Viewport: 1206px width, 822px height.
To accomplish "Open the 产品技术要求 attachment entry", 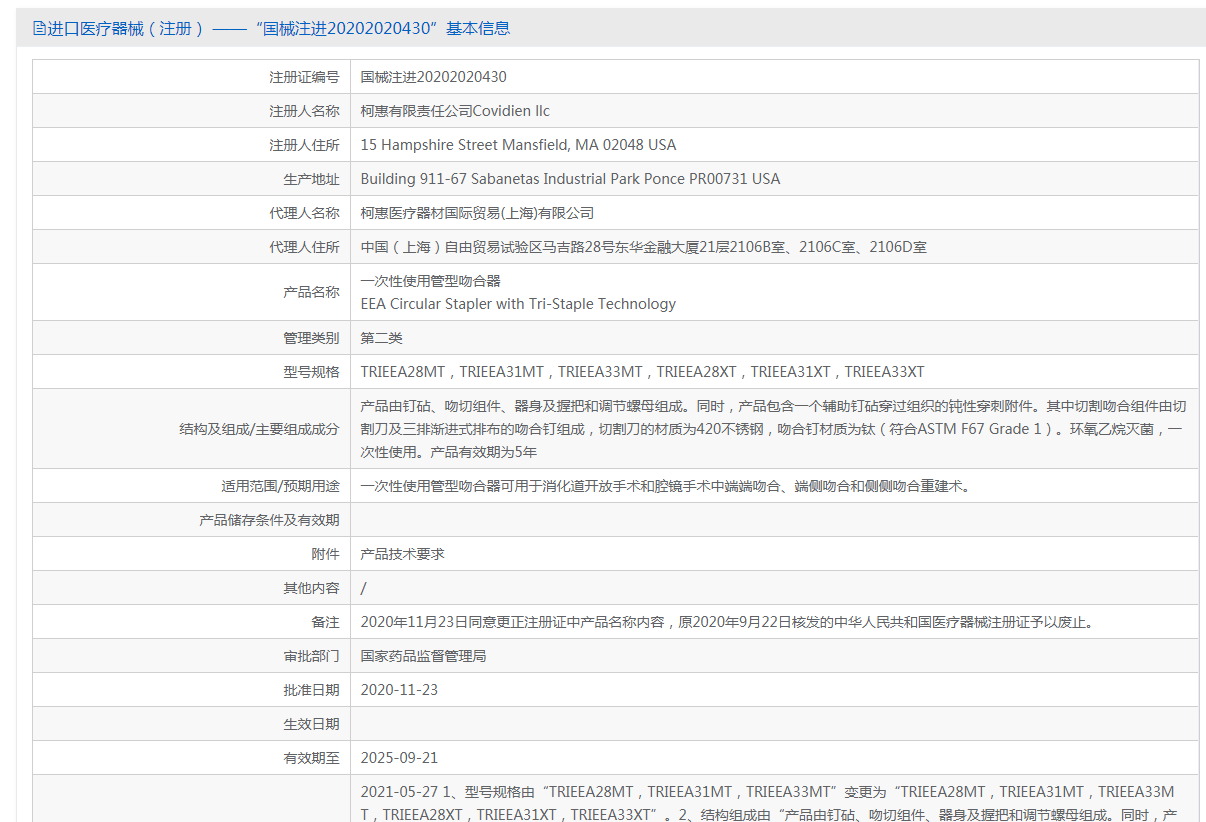I will point(402,554).
